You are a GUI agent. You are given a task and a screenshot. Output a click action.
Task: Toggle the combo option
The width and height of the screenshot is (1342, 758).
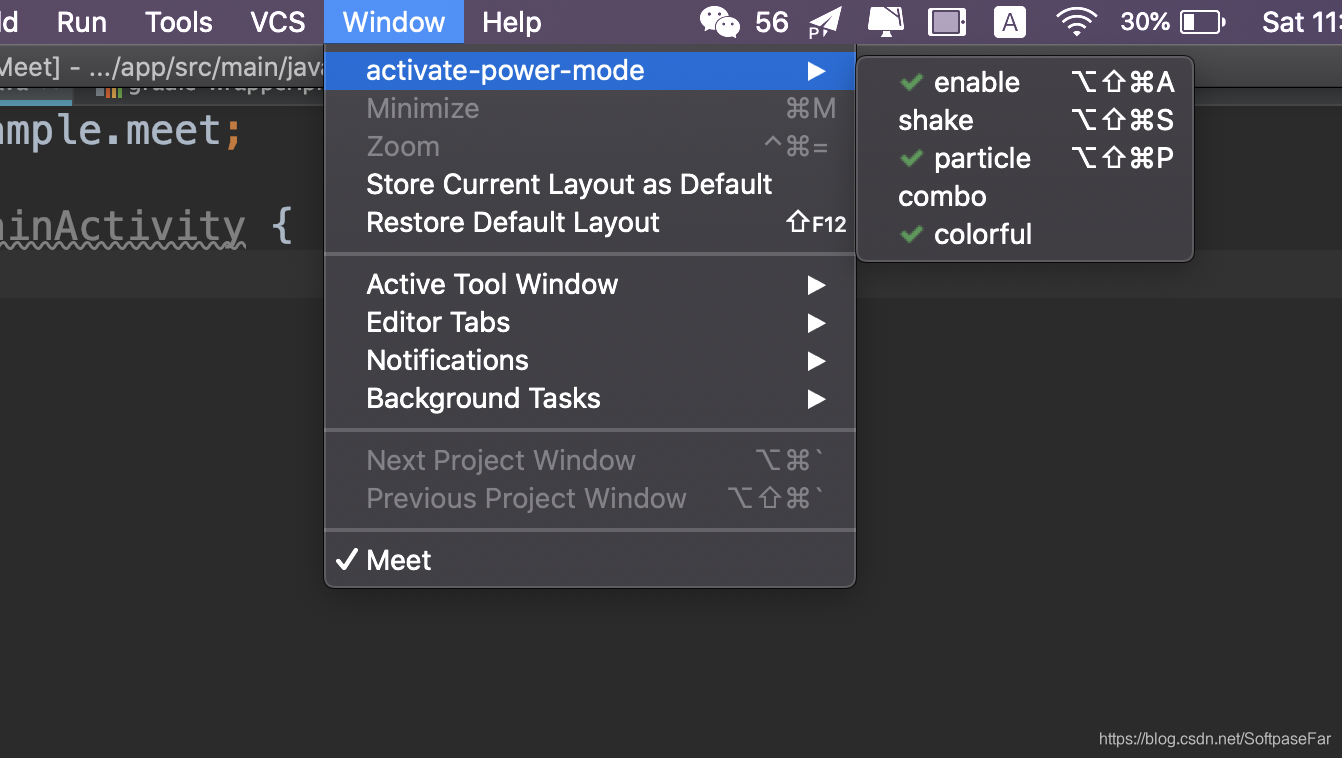(1025, 196)
